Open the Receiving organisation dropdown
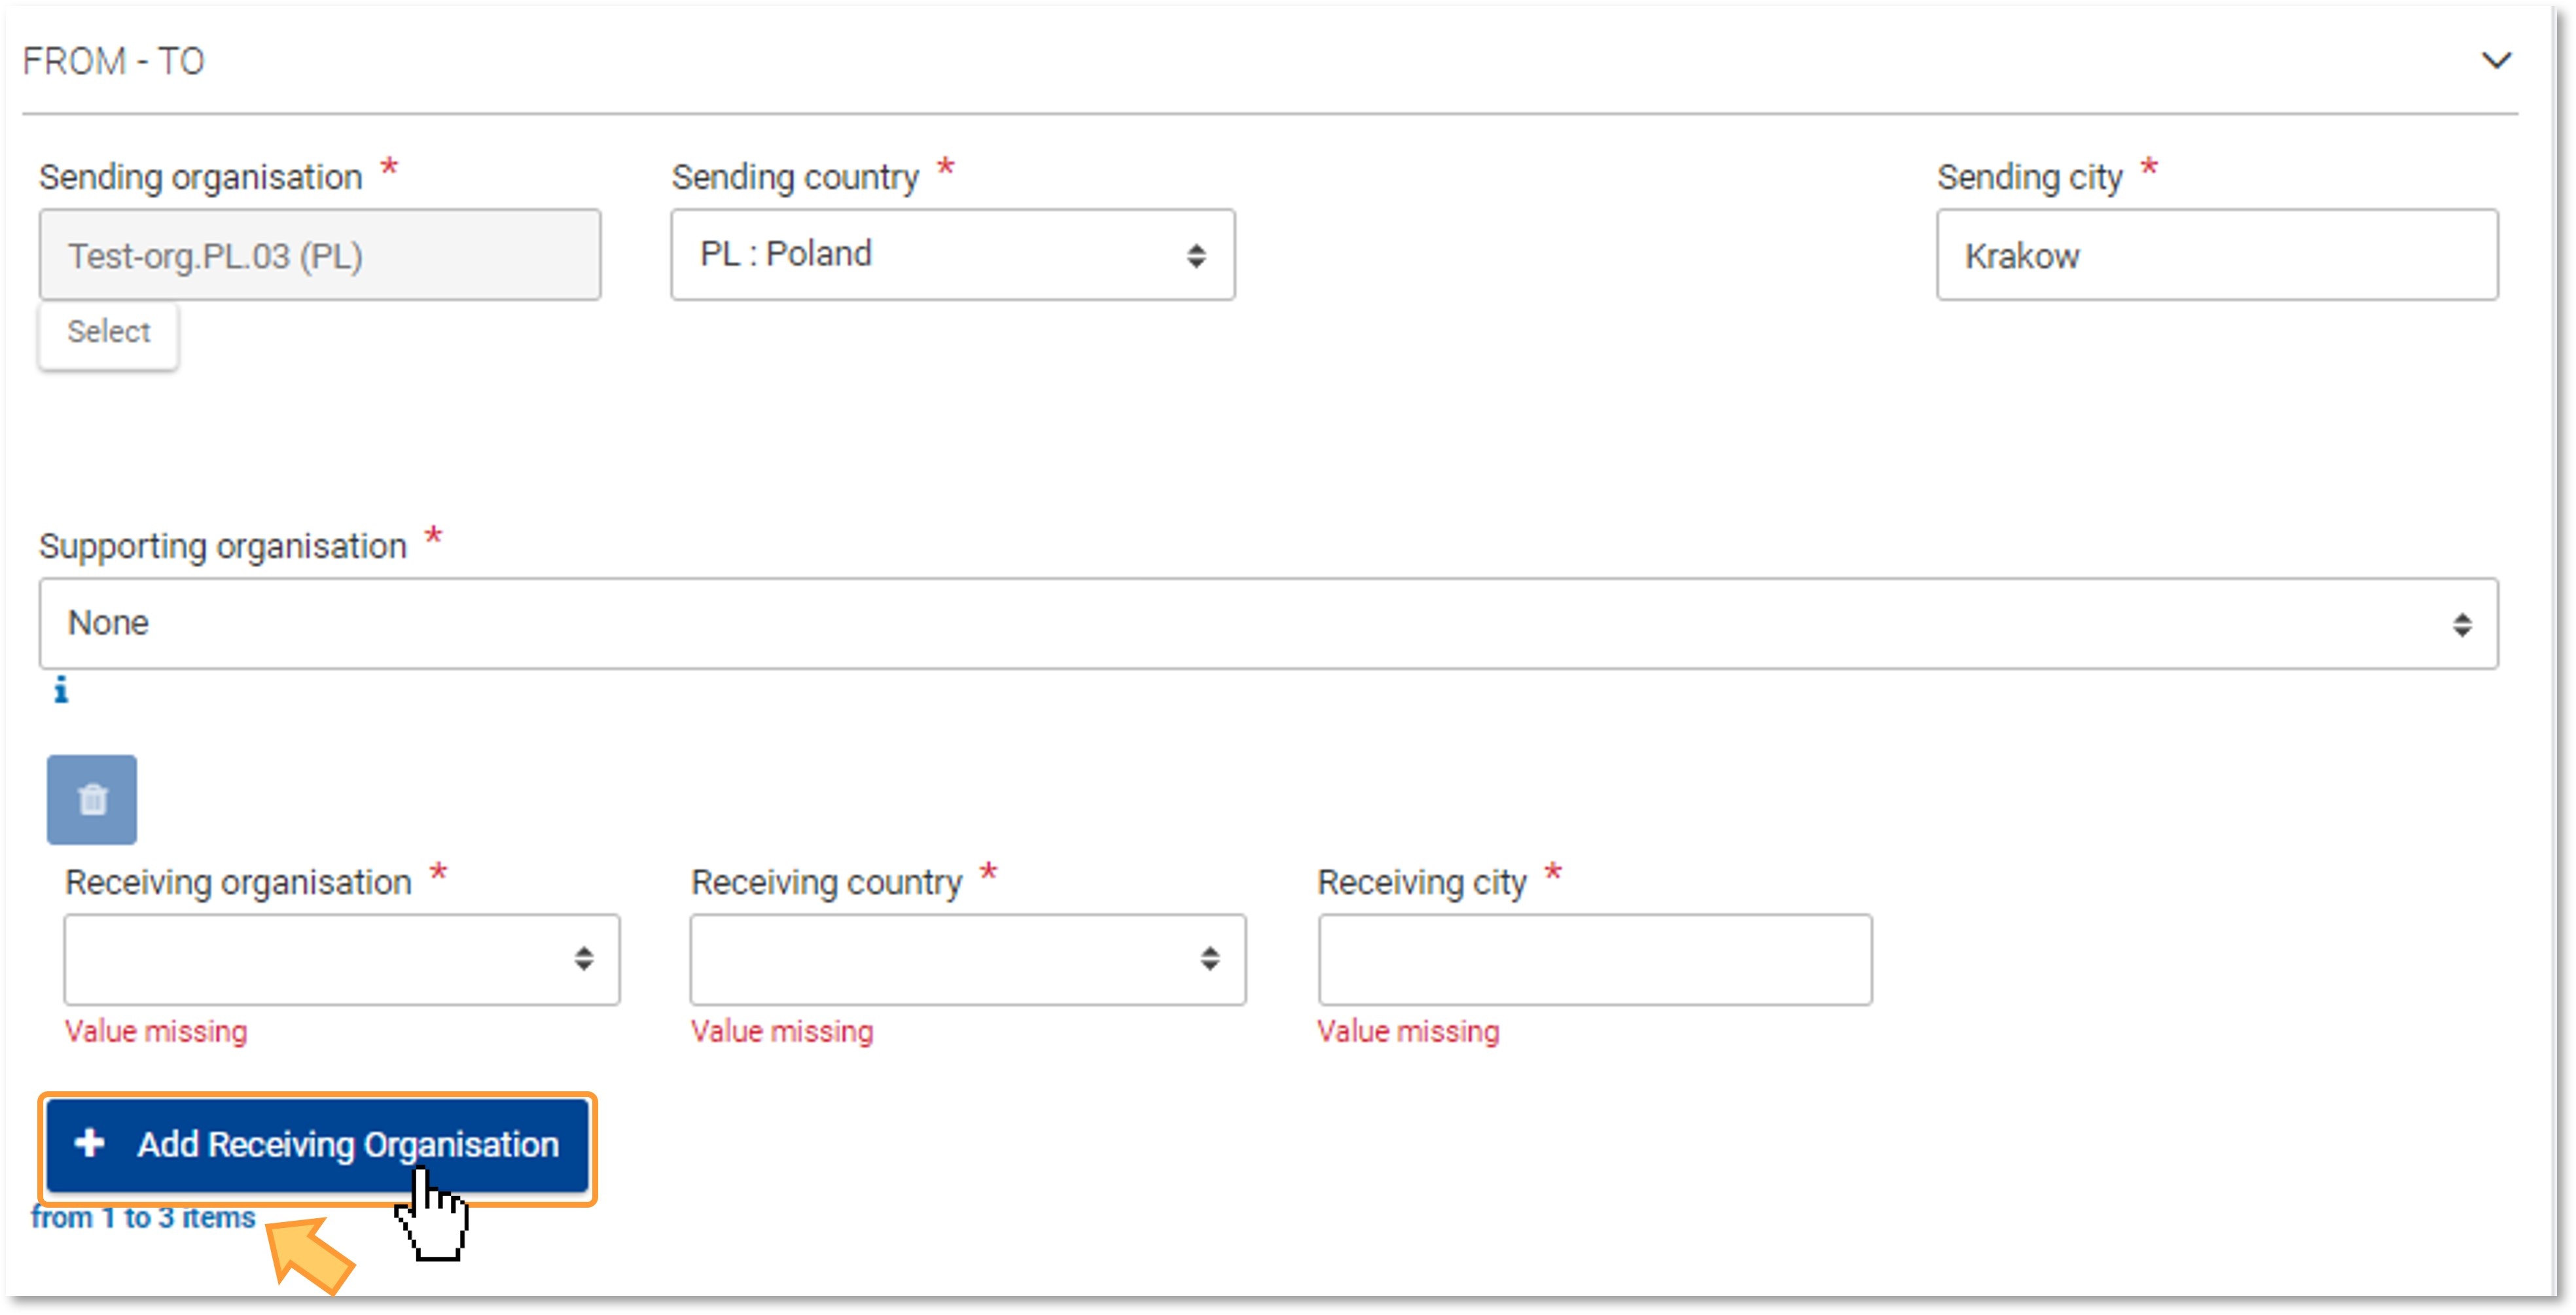 (x=334, y=959)
